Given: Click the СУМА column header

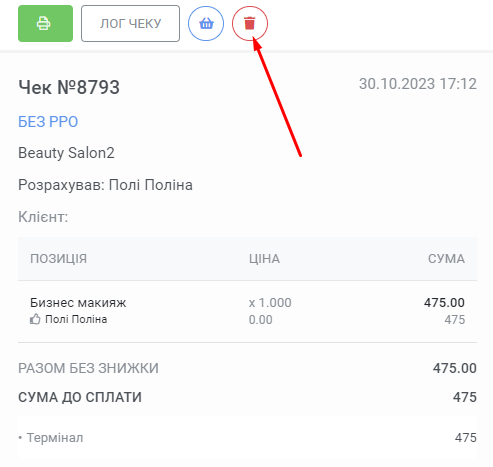Looking at the screenshot, I should pyautogui.click(x=446, y=259).
